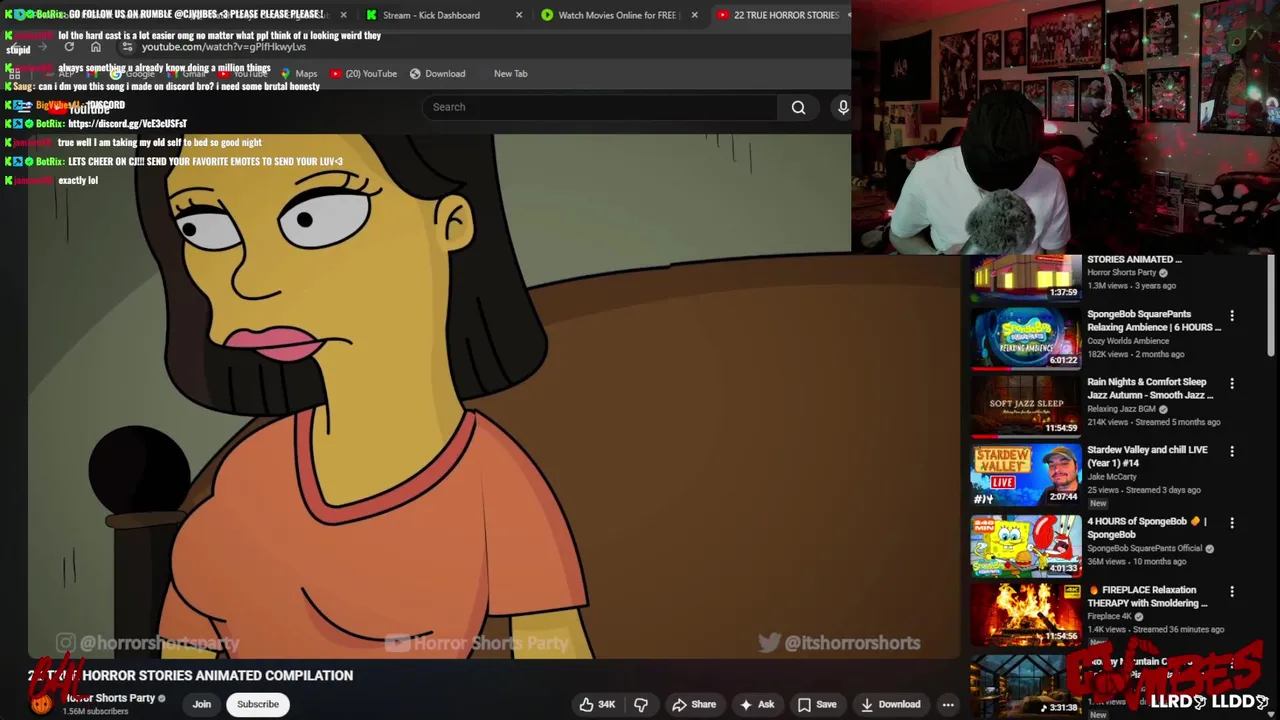Click the discord.gg/VcE3cUSFsT chat link
Viewport: 1280px width, 720px height.
pyautogui.click(x=127, y=124)
